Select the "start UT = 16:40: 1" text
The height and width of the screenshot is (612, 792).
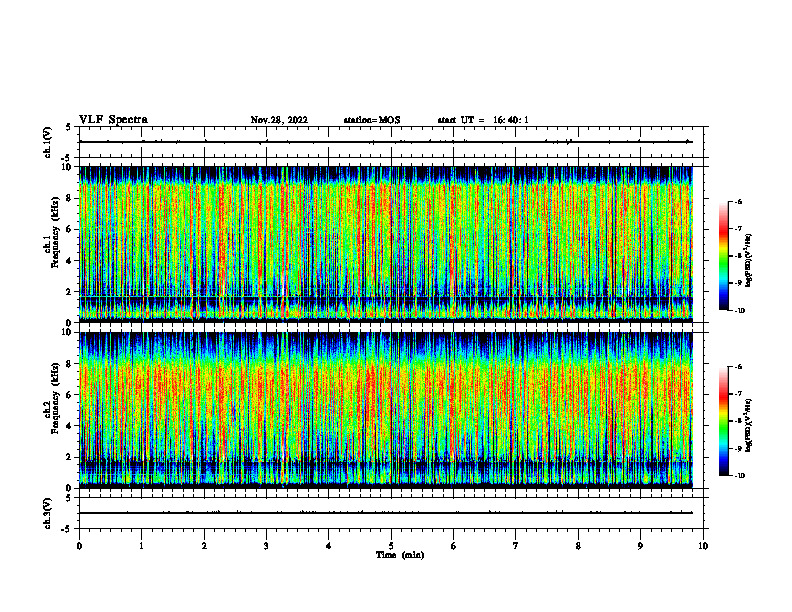tap(483, 120)
